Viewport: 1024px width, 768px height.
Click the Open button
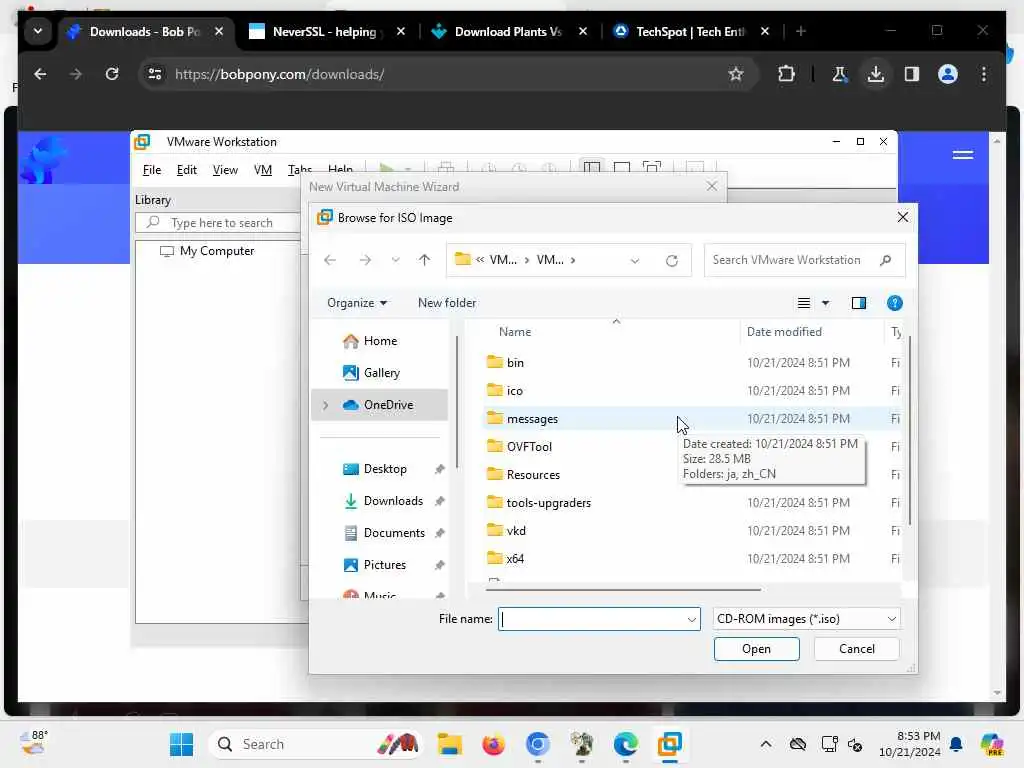pos(756,648)
